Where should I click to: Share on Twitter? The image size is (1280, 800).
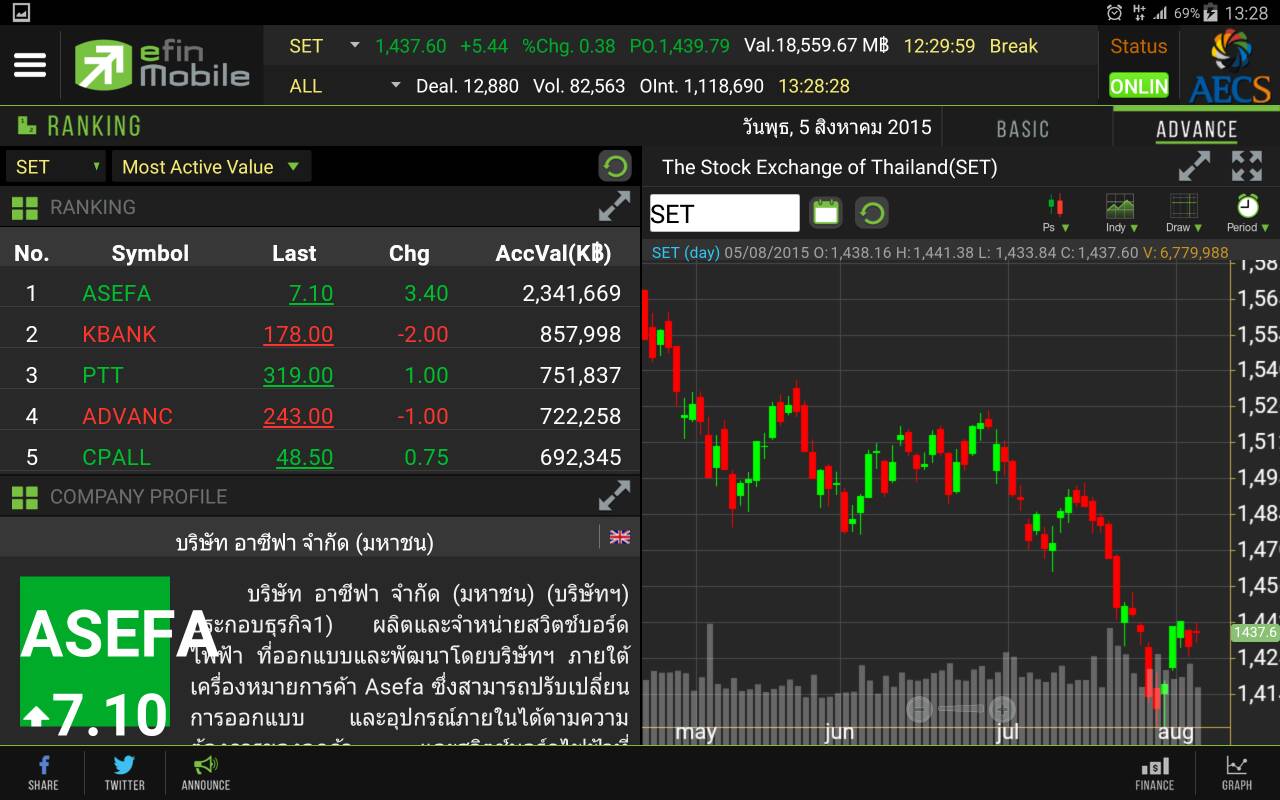click(124, 773)
